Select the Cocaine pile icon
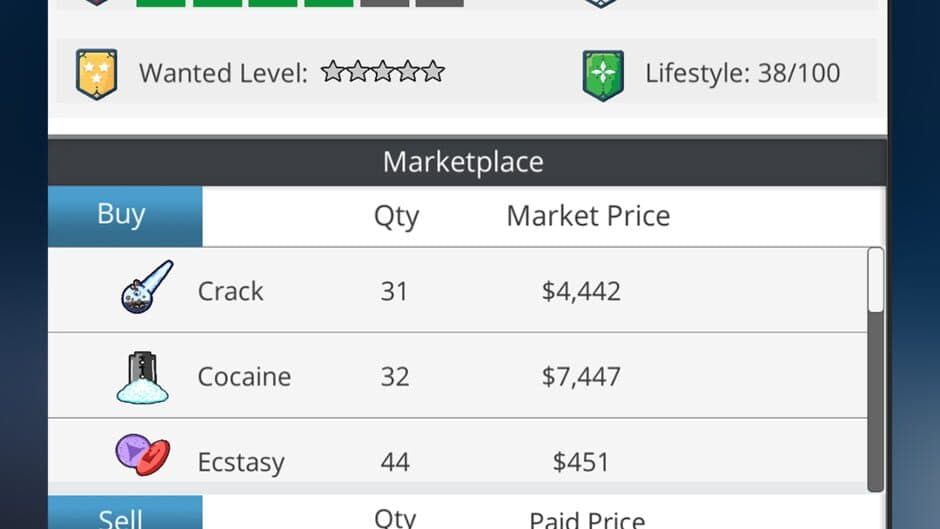 [x=143, y=376]
